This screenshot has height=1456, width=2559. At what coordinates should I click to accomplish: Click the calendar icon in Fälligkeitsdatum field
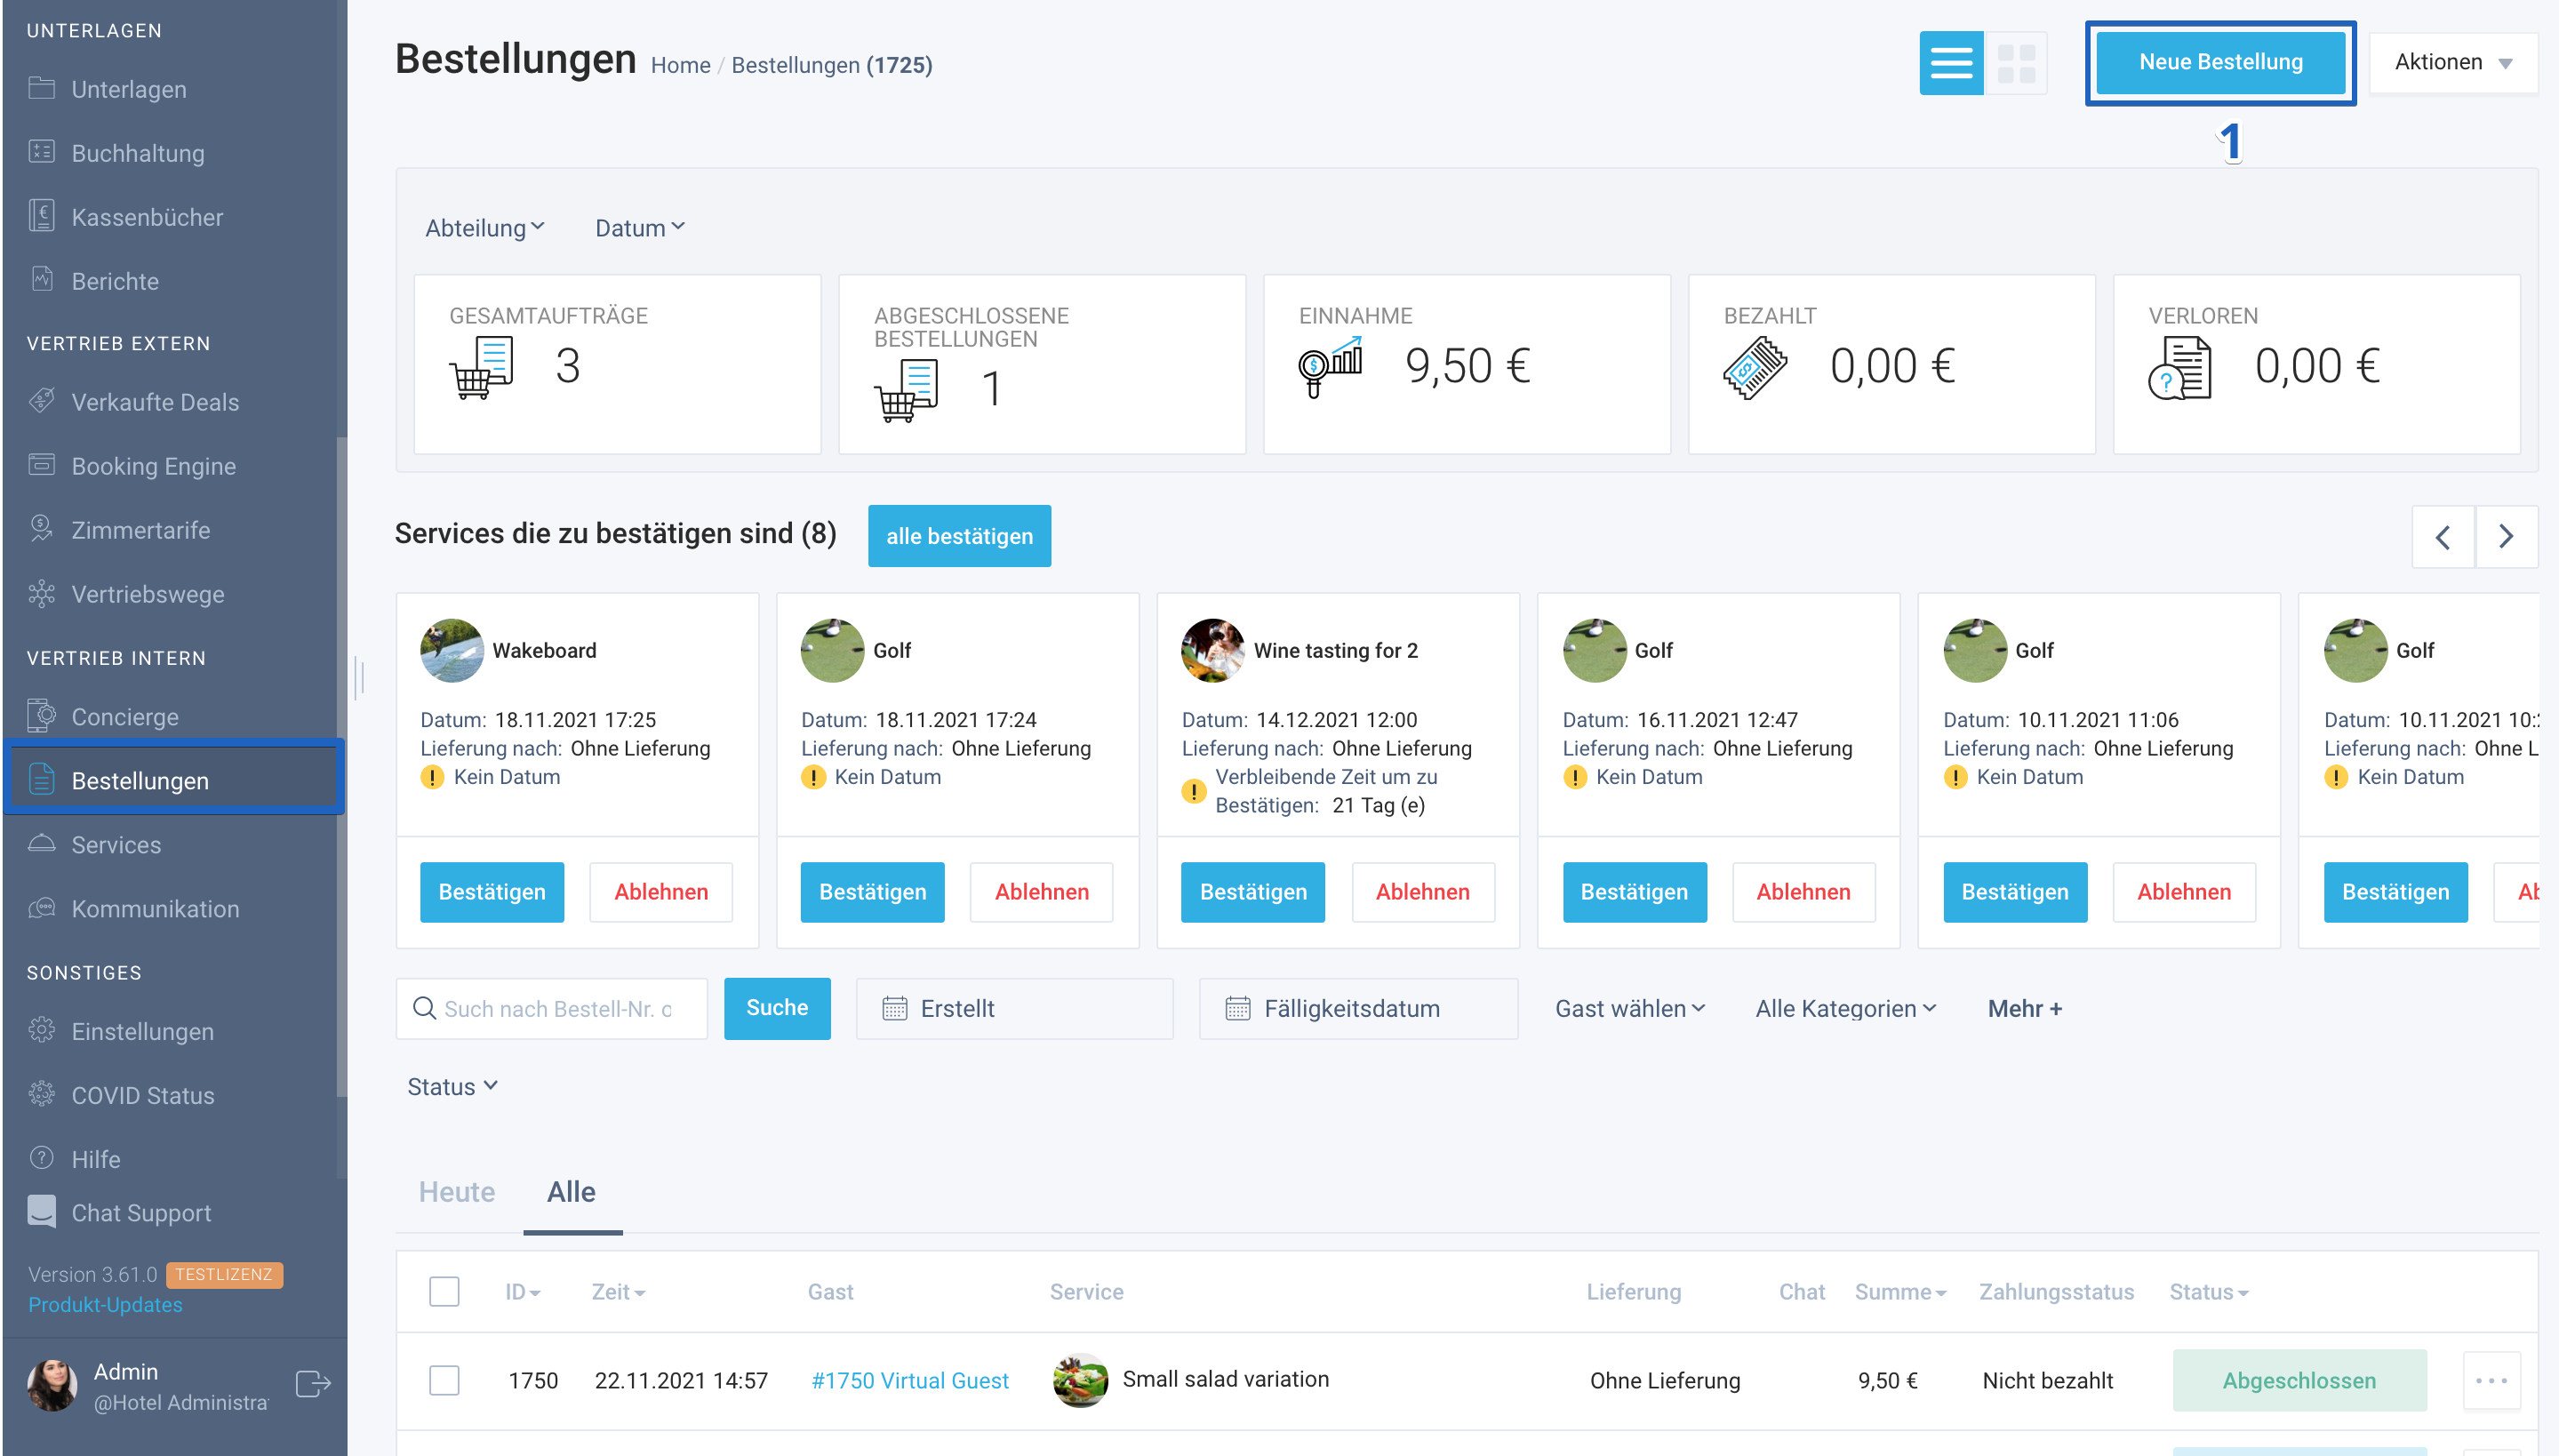(1237, 1008)
